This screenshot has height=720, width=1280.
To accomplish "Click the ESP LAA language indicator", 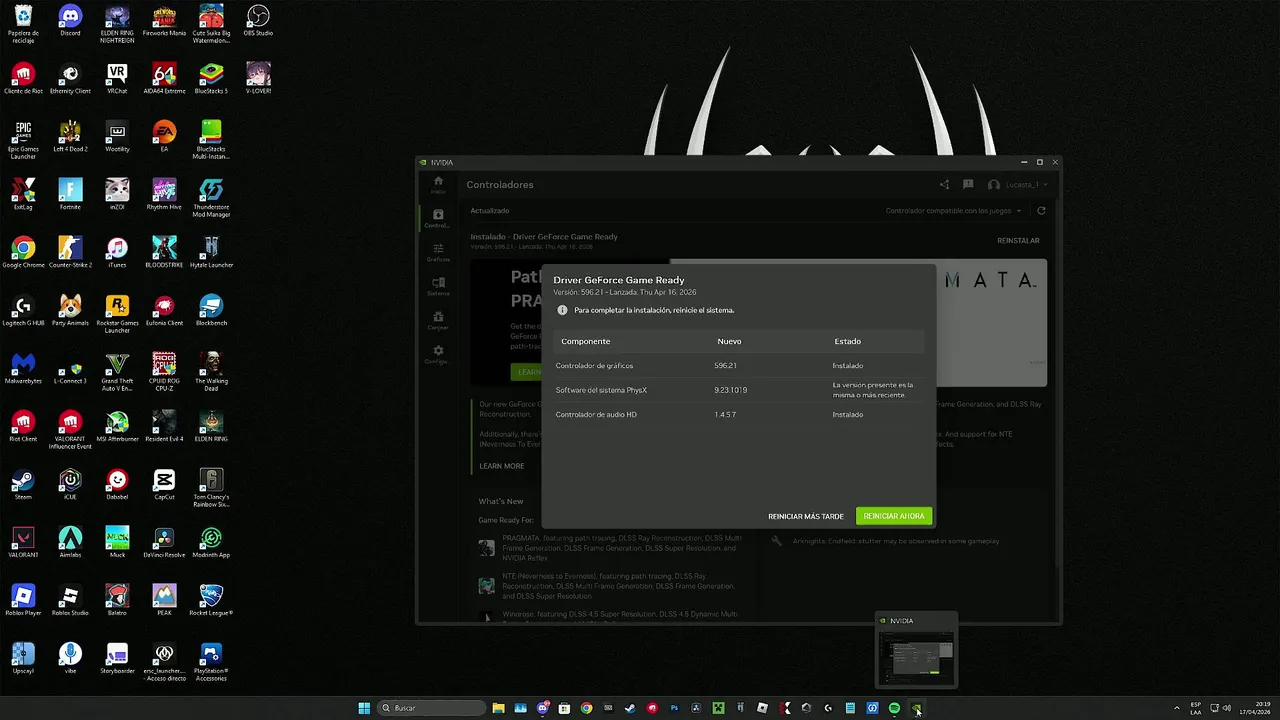I will (x=1196, y=708).
